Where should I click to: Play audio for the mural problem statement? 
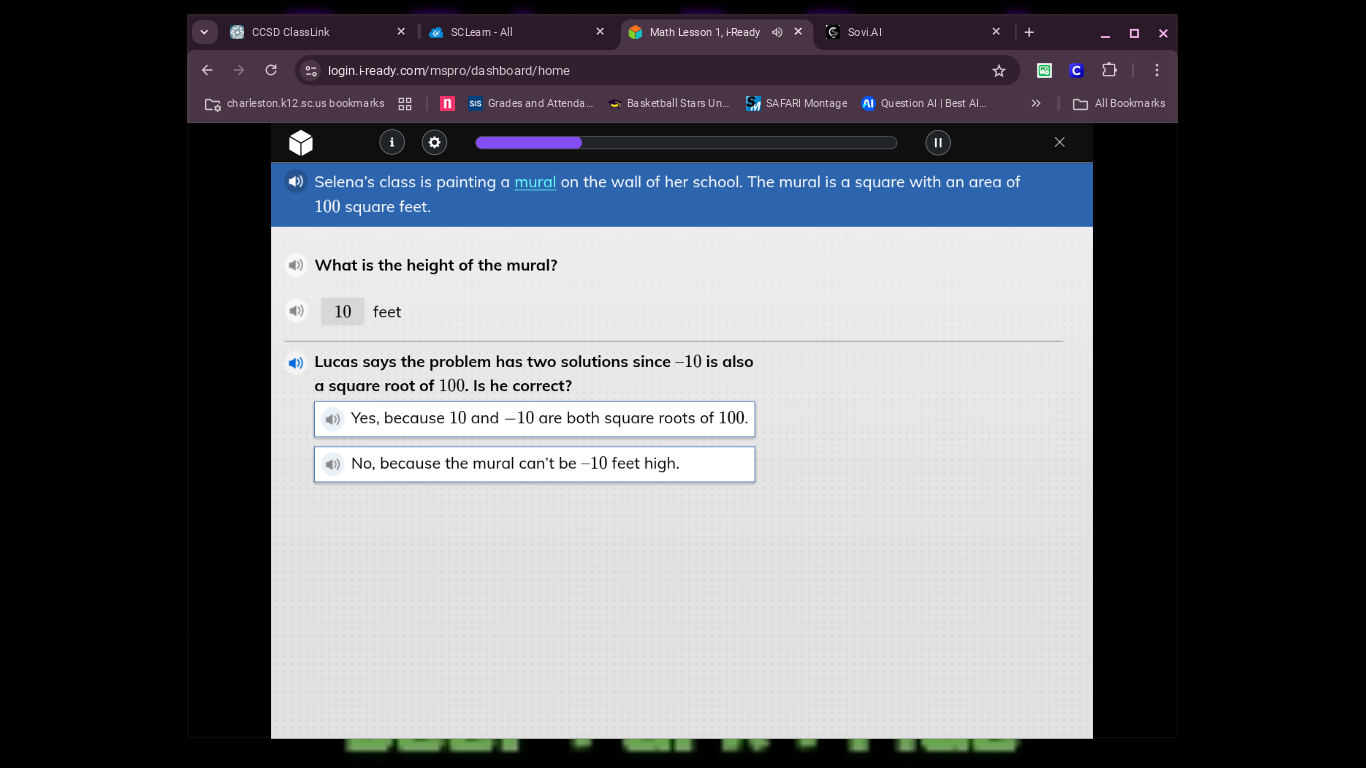click(x=295, y=182)
